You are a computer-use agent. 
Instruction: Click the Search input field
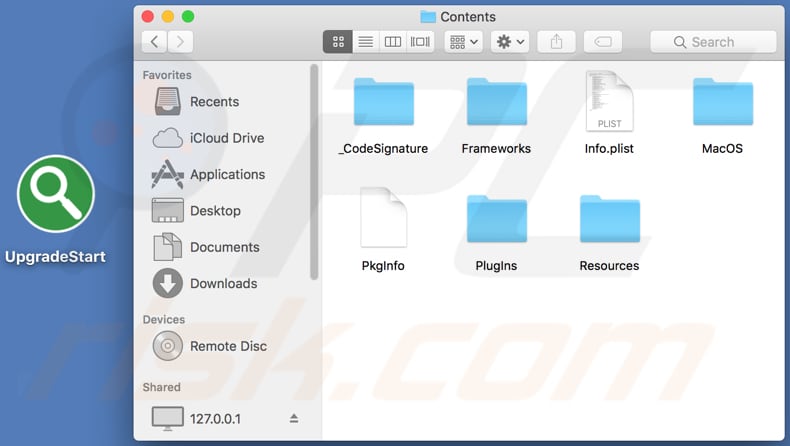713,42
